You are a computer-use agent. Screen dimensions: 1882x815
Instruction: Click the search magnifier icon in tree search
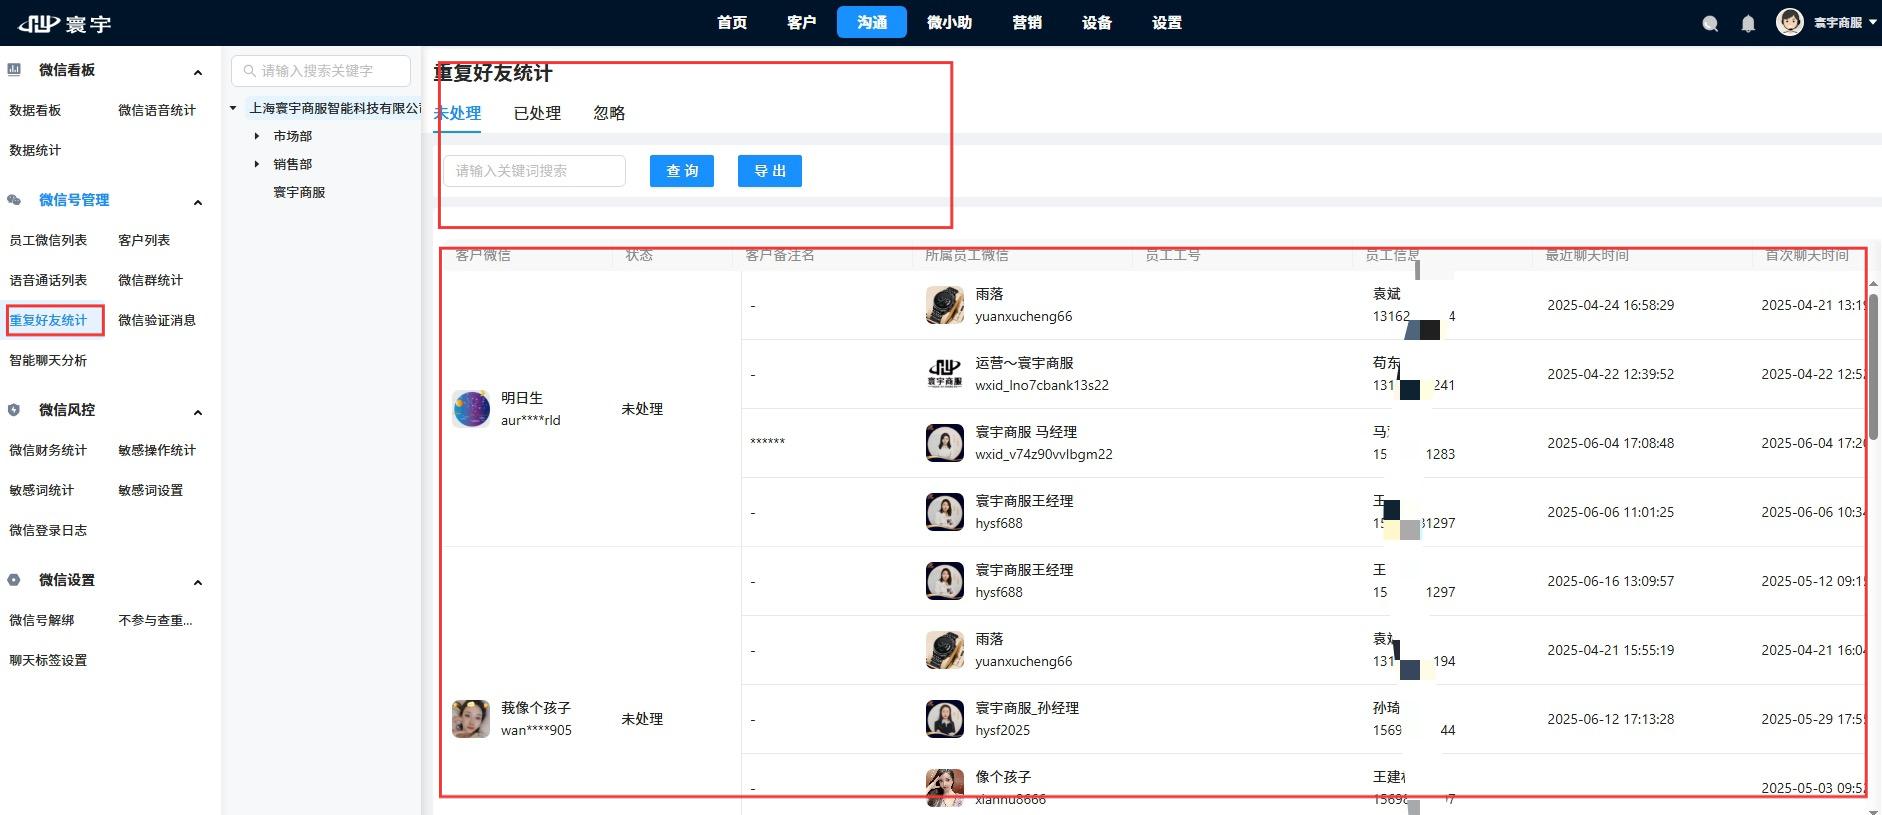pos(250,71)
